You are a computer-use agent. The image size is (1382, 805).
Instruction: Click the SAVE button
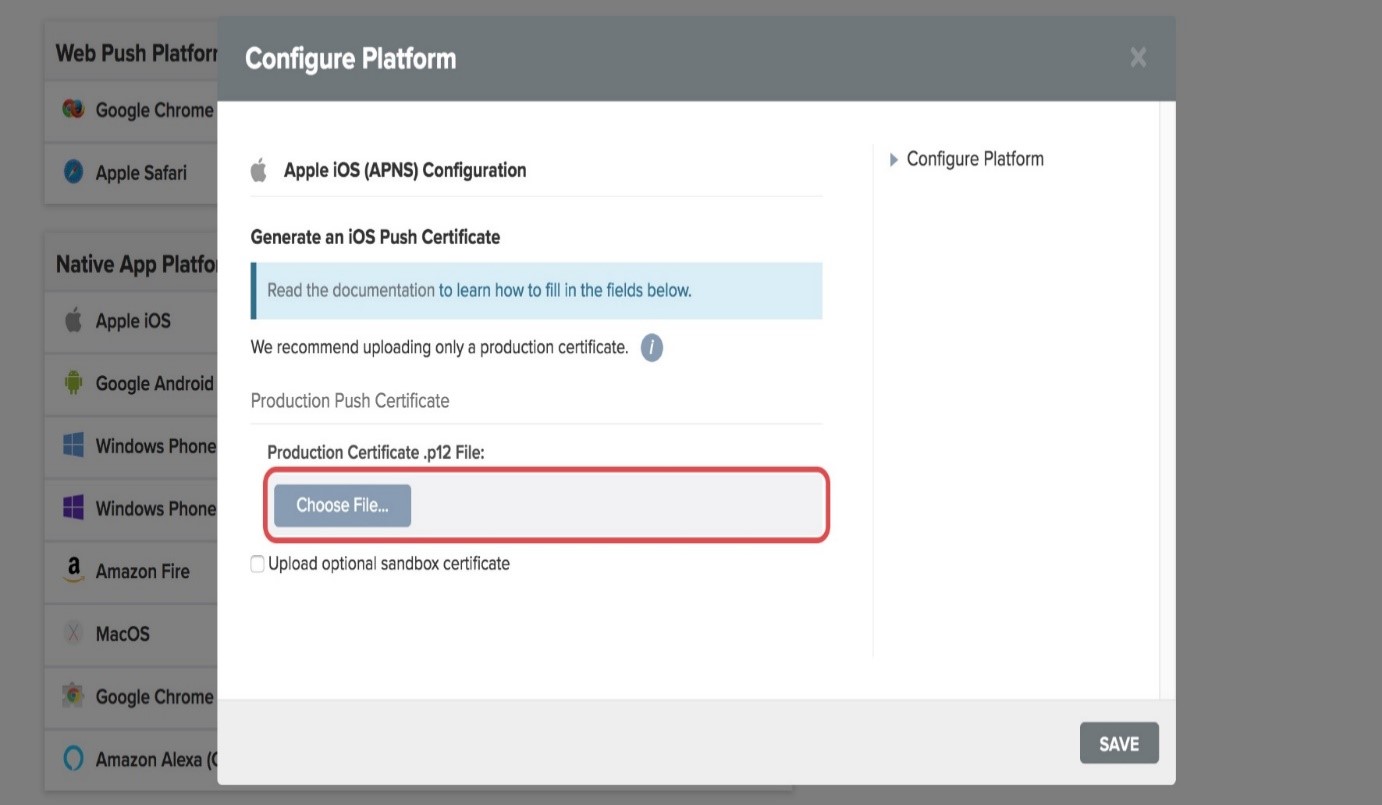(x=1119, y=743)
